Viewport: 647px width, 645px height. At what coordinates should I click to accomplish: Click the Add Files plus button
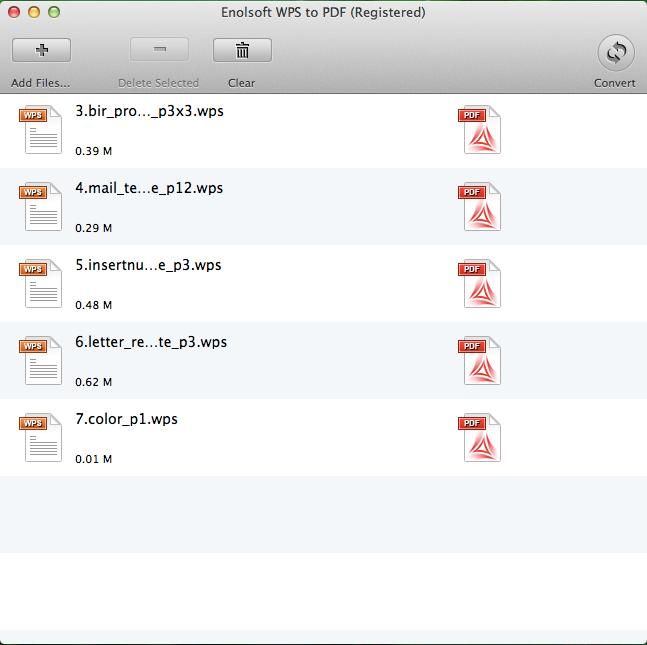coord(41,50)
